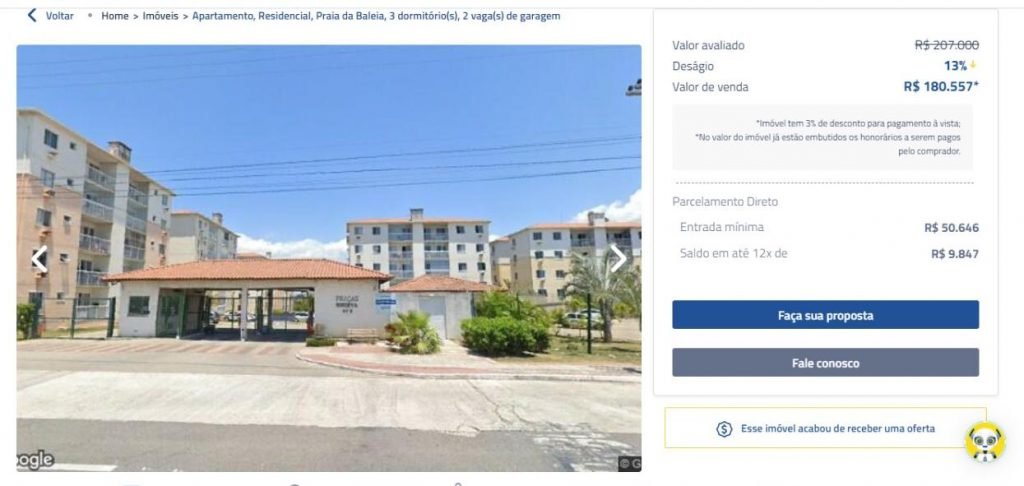Image resolution: width=1024 pixels, height=486 pixels.
Task: Click the recent offer notification text
Action: 838,429
